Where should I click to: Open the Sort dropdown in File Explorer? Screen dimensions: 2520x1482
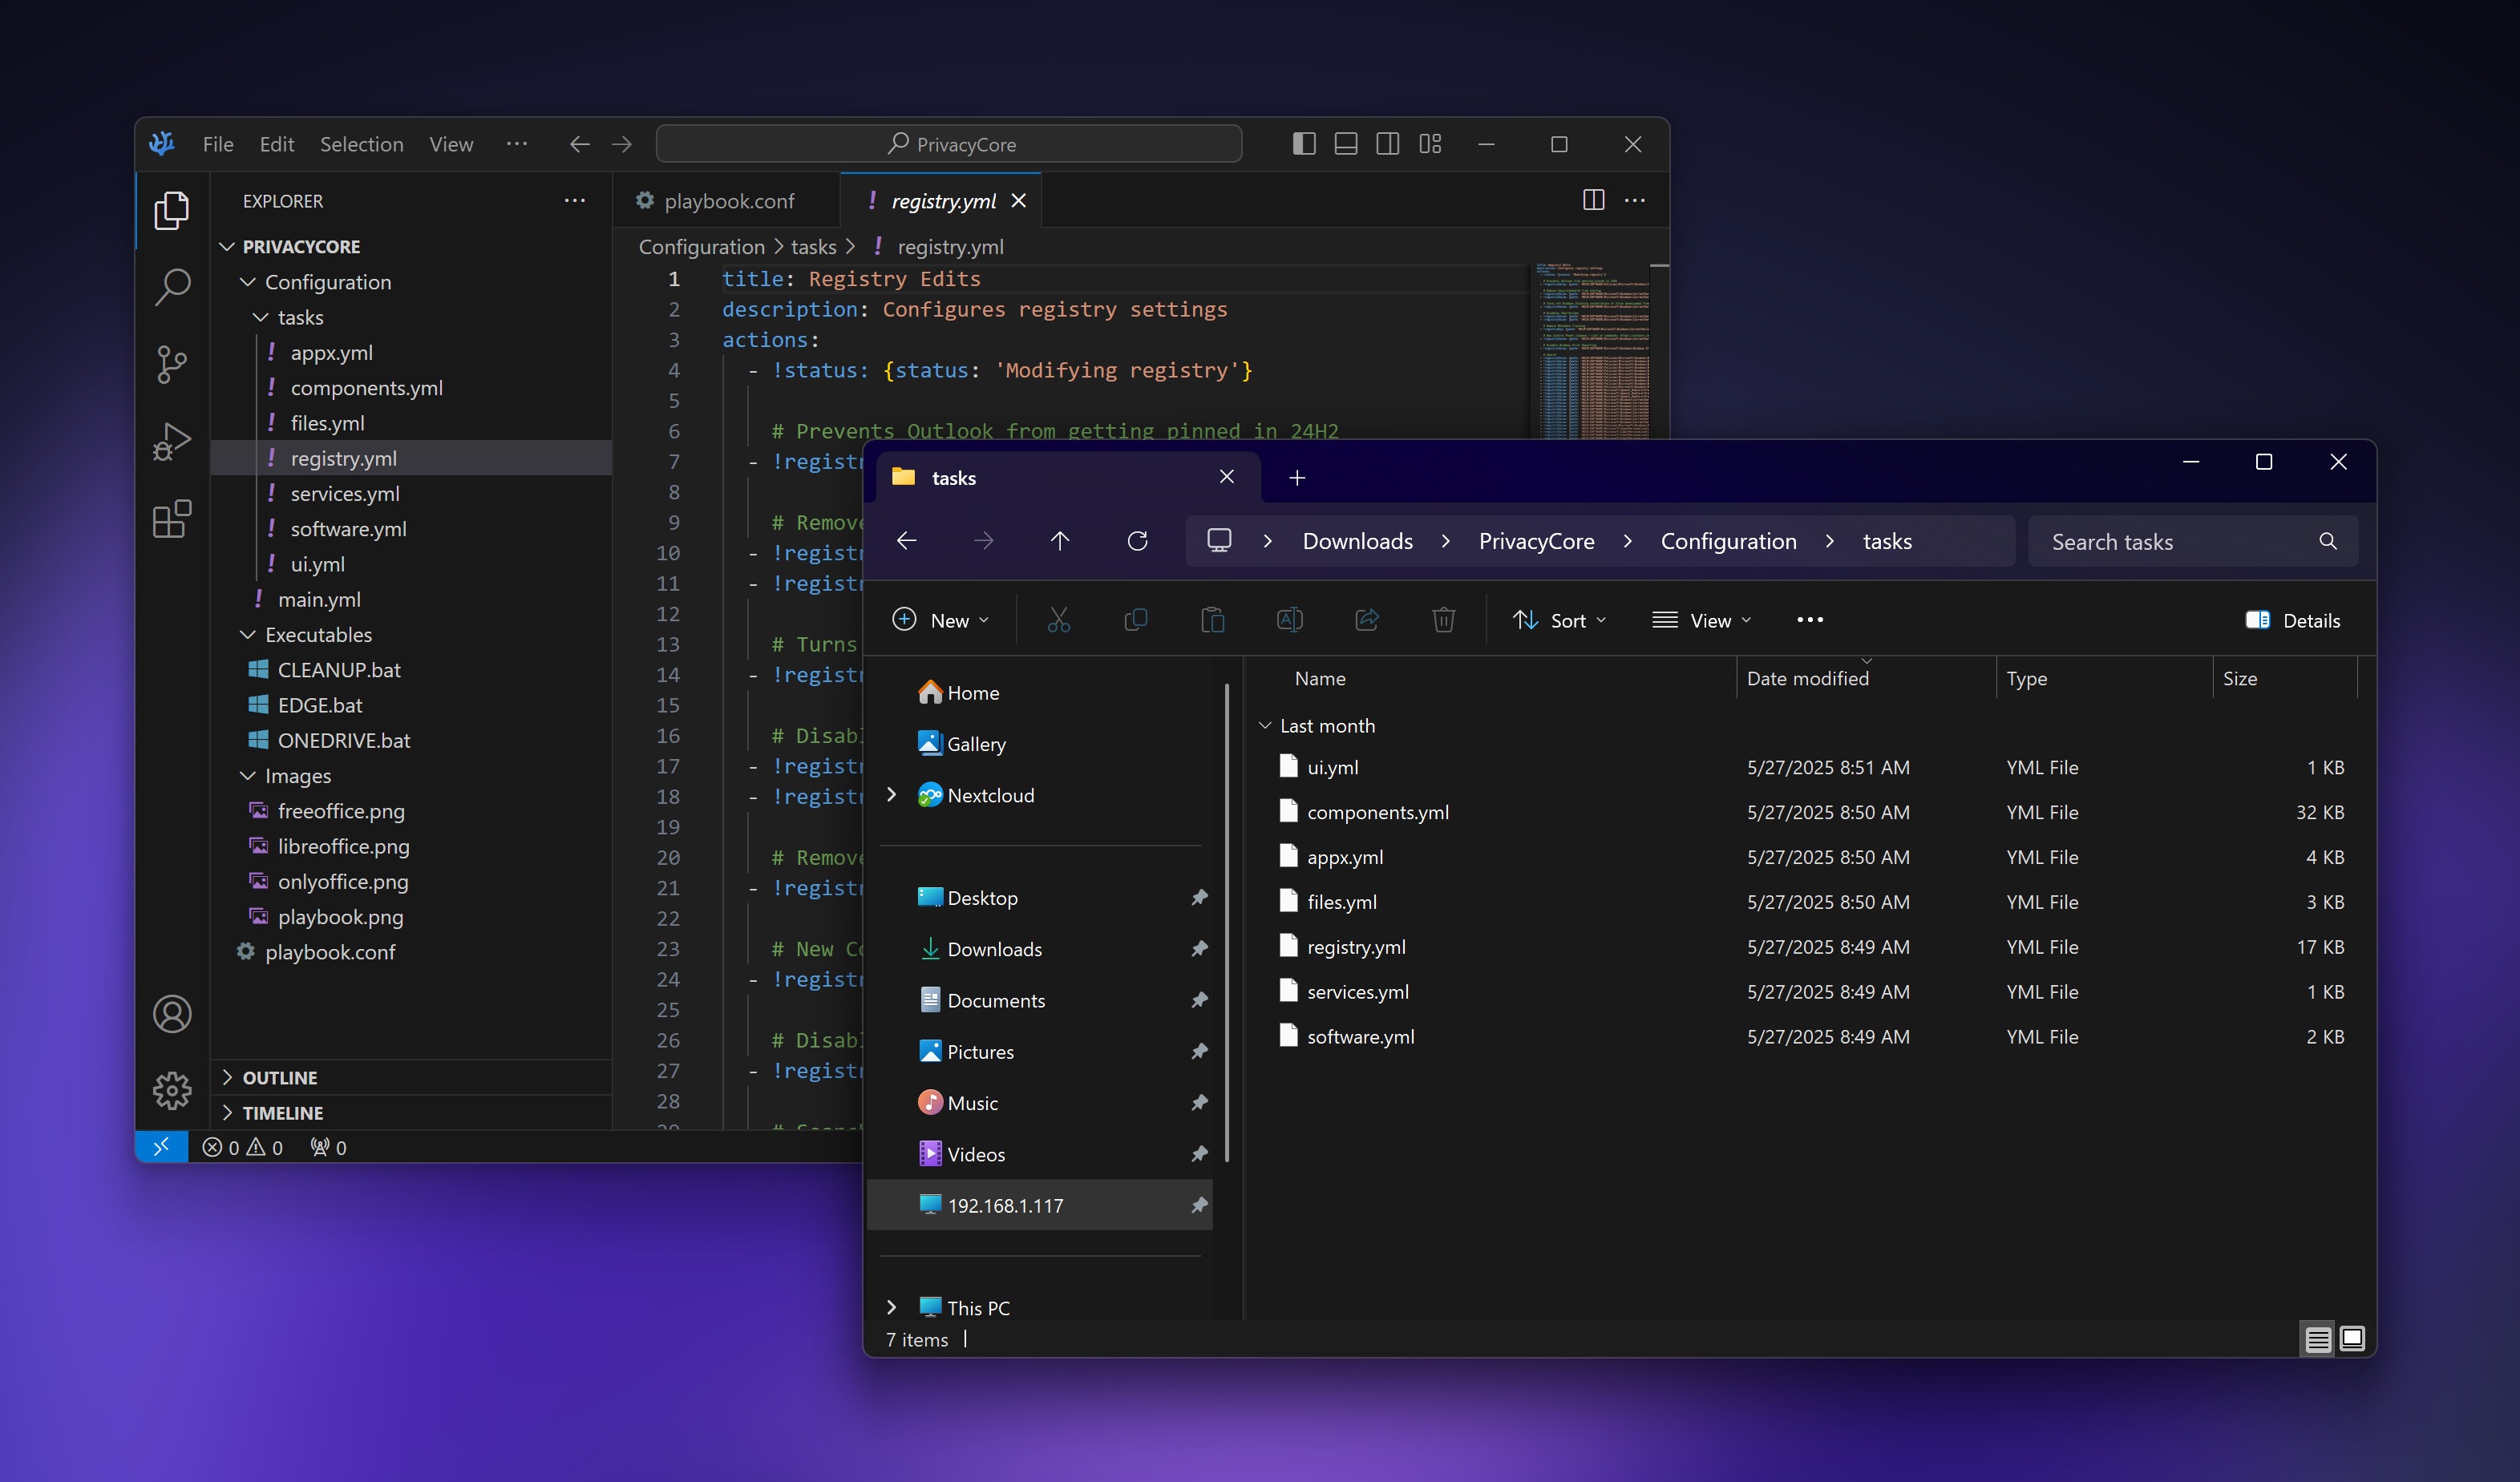[1560, 620]
